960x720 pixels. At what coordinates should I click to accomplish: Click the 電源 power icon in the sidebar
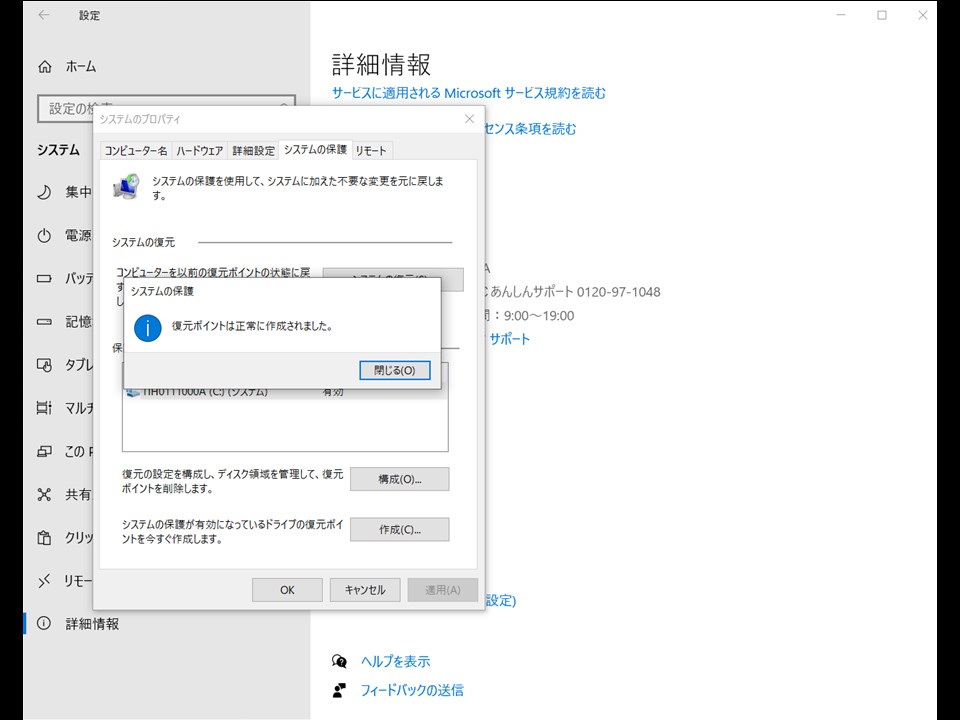tap(45, 236)
